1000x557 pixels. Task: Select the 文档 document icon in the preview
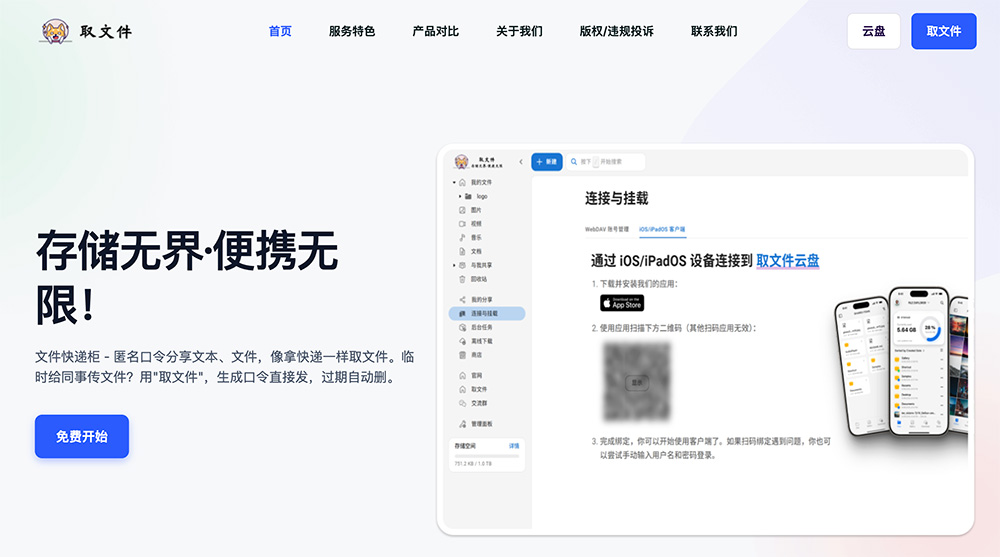pos(462,251)
